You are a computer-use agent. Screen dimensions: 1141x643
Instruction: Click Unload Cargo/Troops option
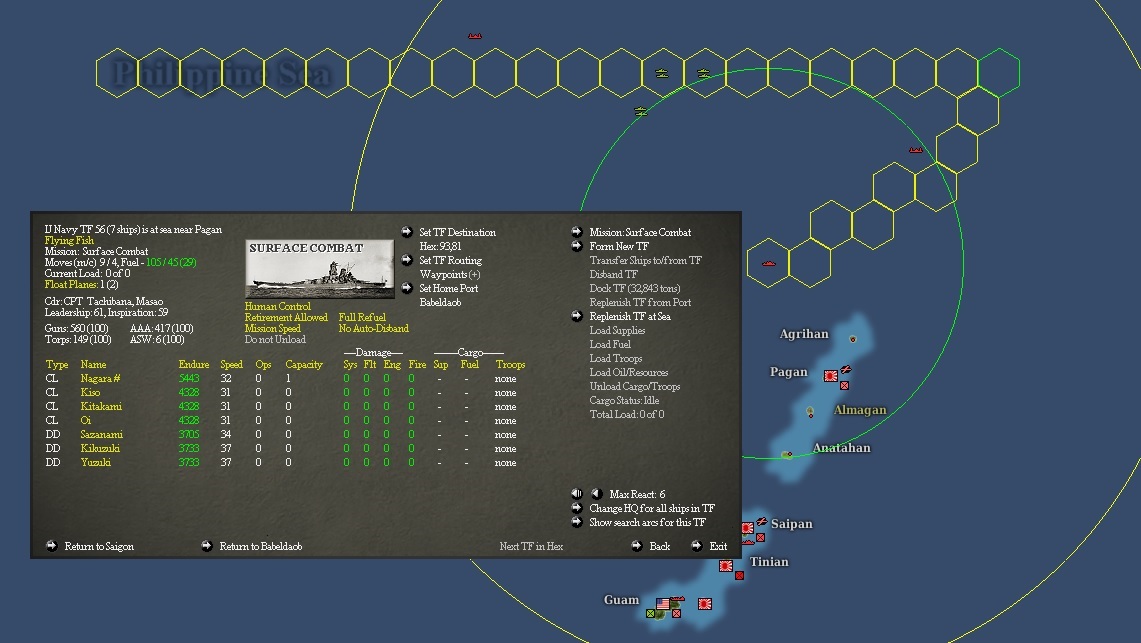click(635, 386)
